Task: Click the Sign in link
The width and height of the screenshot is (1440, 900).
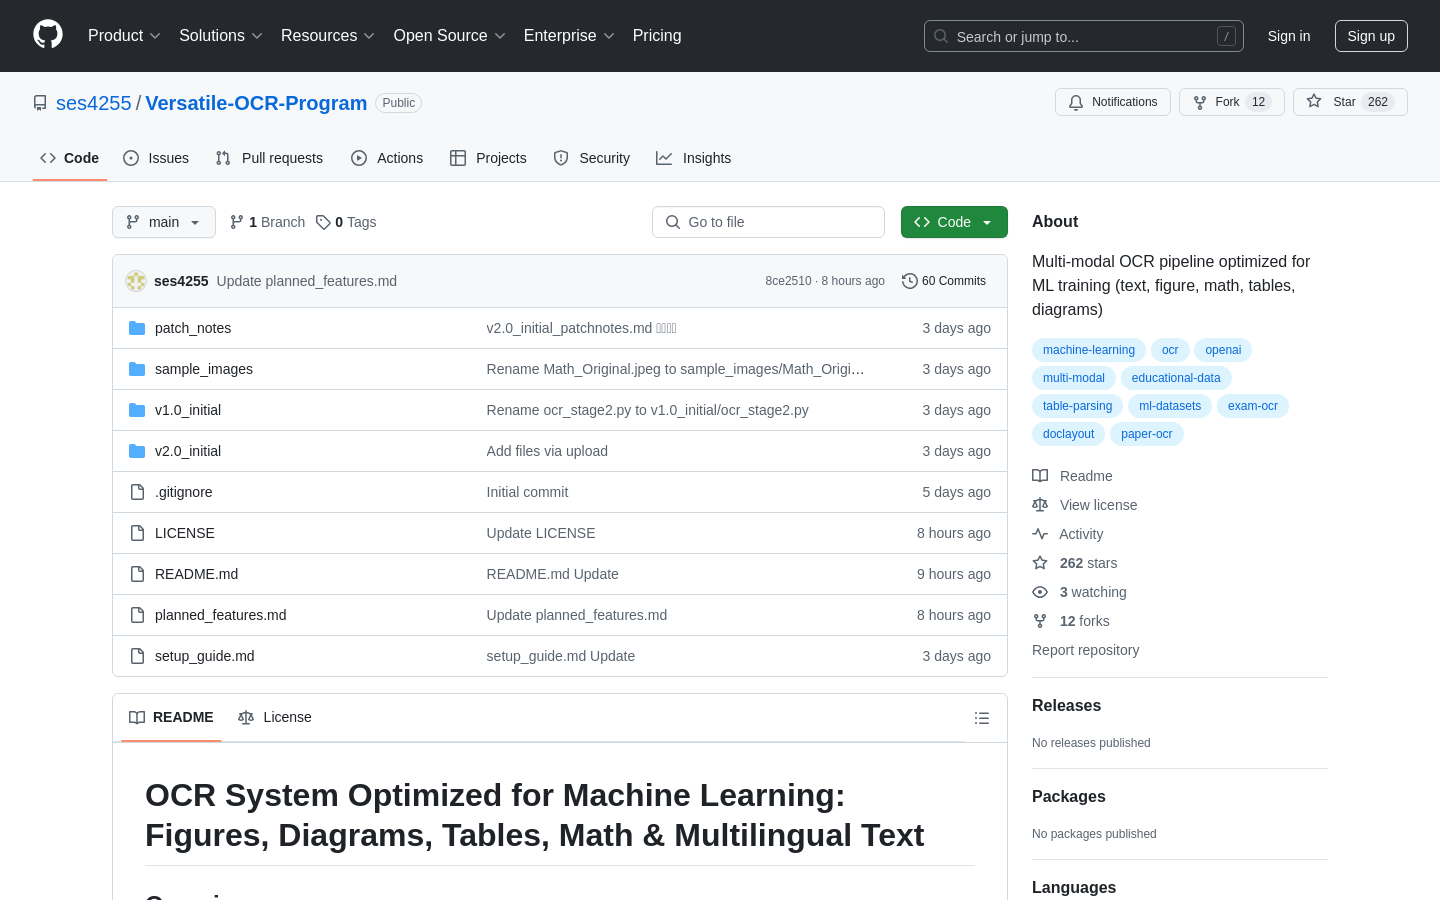Action: (x=1289, y=36)
